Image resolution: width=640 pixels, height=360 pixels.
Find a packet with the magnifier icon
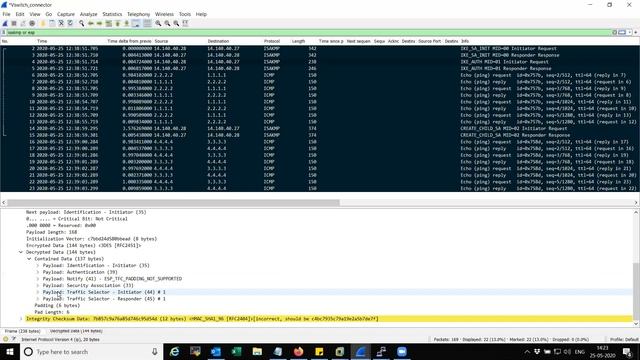tap(82, 23)
